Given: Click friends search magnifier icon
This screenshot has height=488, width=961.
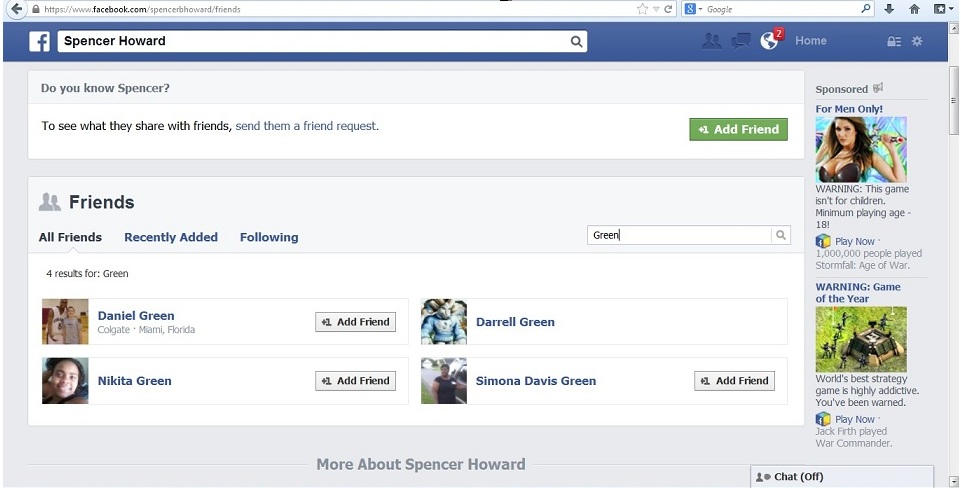Looking at the screenshot, I should 781,235.
